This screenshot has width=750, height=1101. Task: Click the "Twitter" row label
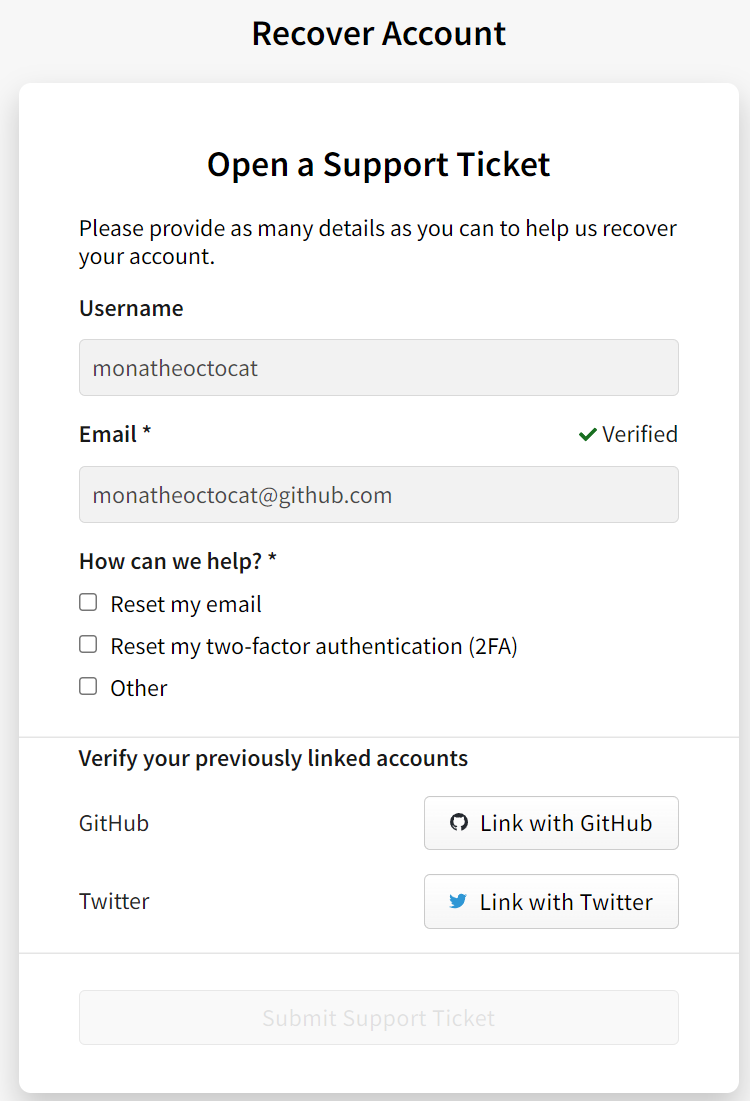[114, 901]
